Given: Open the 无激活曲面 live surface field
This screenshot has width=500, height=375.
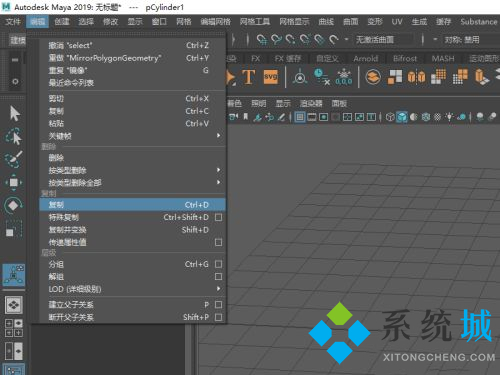Looking at the screenshot, I should pos(384,40).
